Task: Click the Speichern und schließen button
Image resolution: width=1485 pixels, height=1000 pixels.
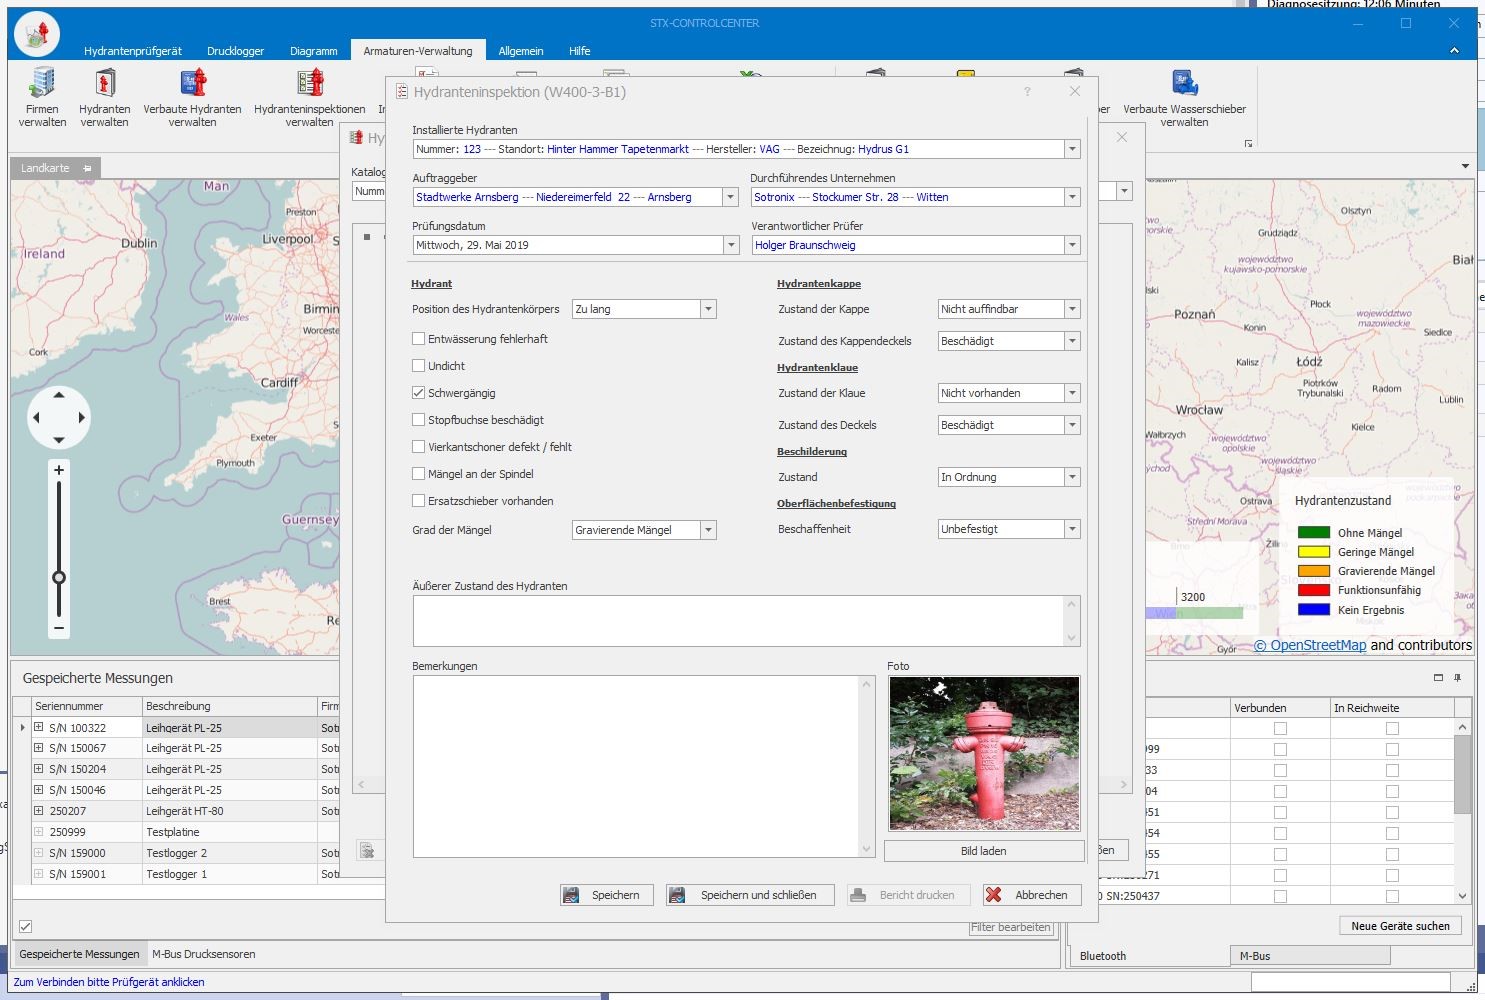Action: 750,895
